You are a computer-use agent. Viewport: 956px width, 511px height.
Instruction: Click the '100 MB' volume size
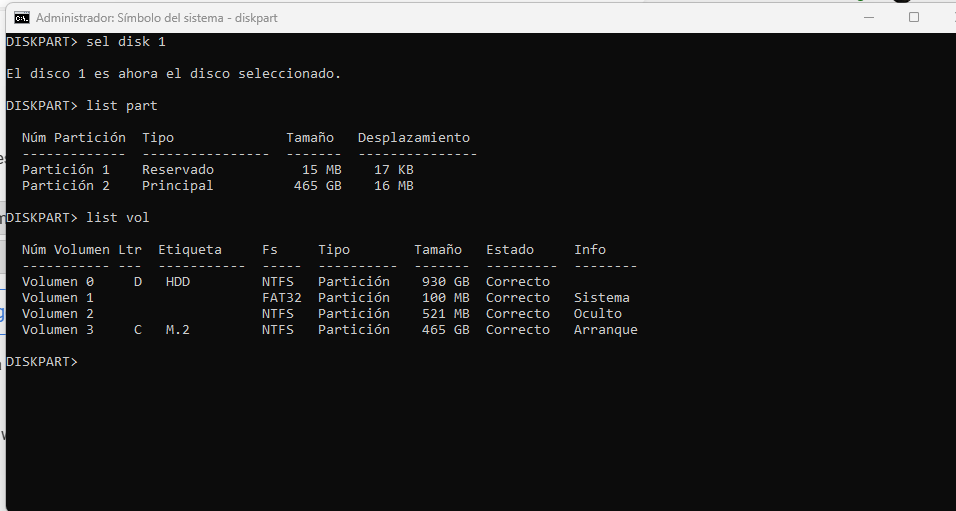point(446,298)
